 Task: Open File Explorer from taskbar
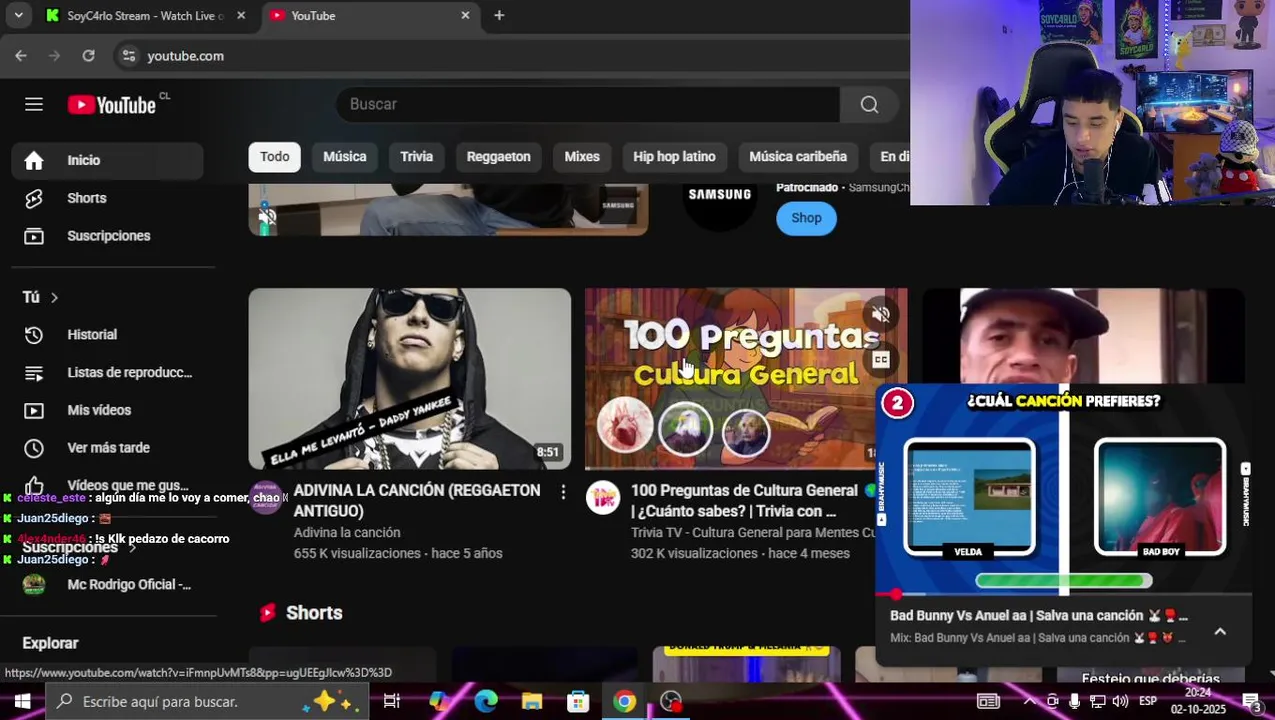[x=532, y=701]
